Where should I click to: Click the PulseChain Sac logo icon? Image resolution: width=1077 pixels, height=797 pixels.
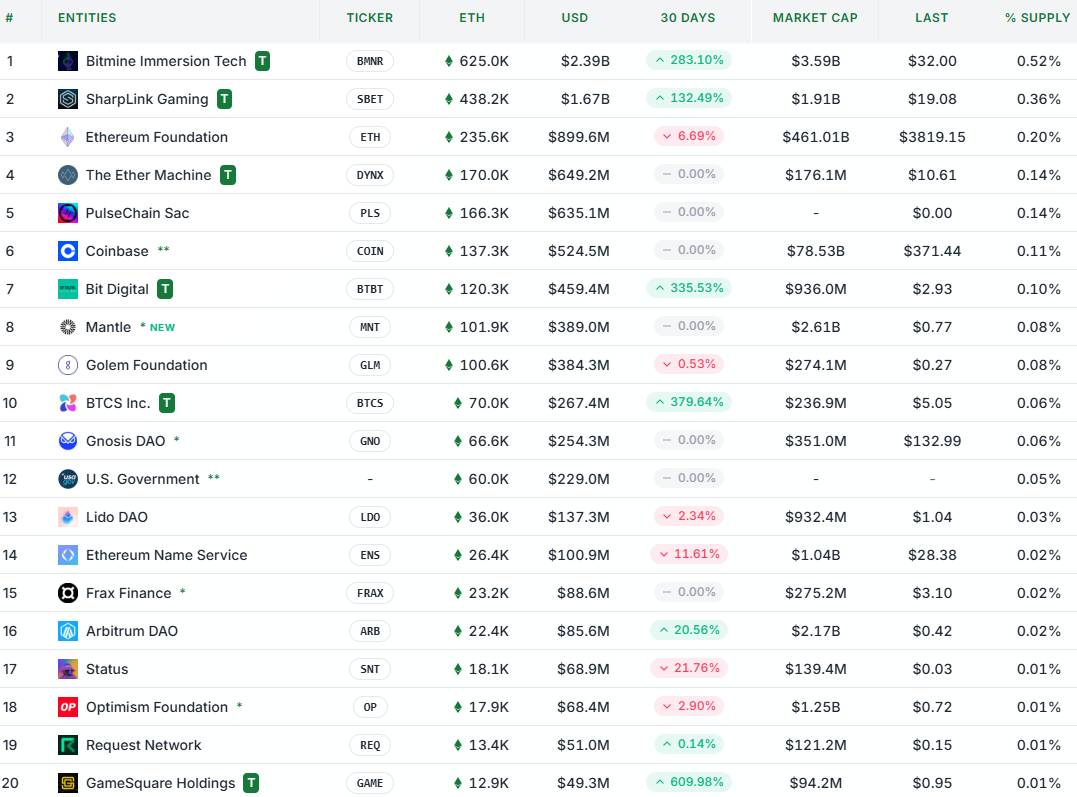coord(67,213)
